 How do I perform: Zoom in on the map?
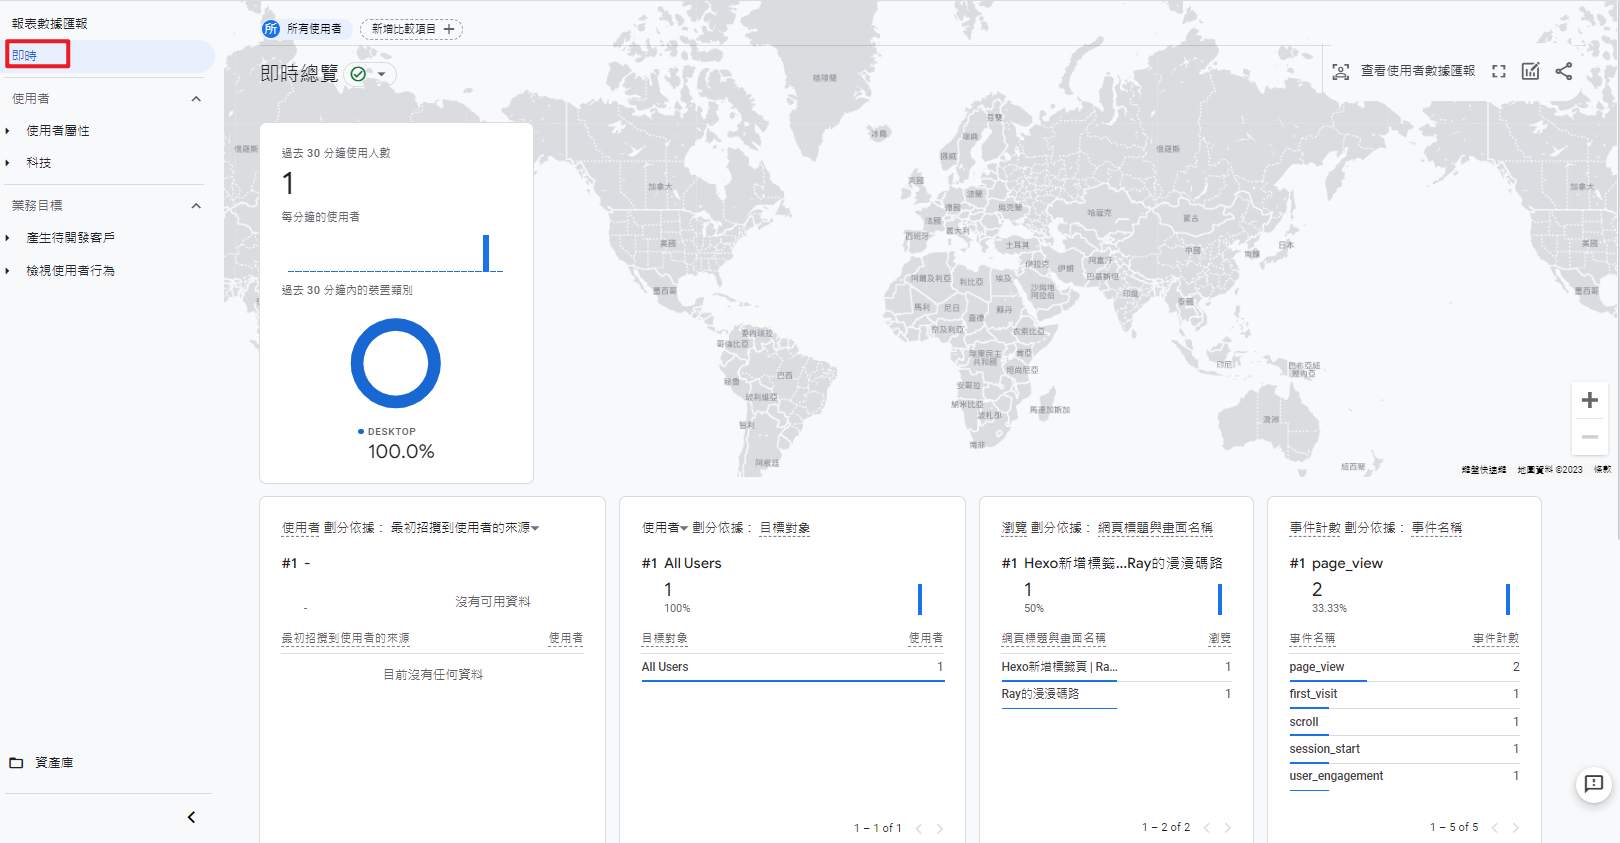click(x=1590, y=401)
